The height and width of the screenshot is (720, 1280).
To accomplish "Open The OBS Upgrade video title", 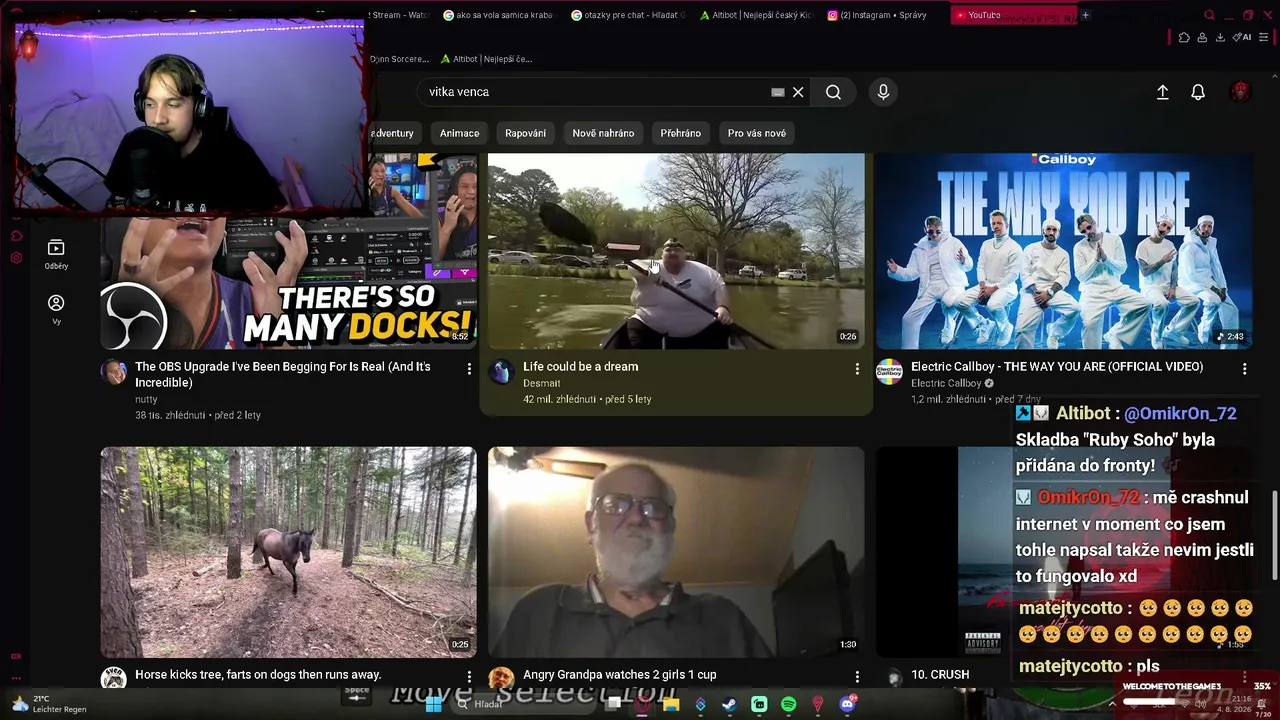I will 283,375.
